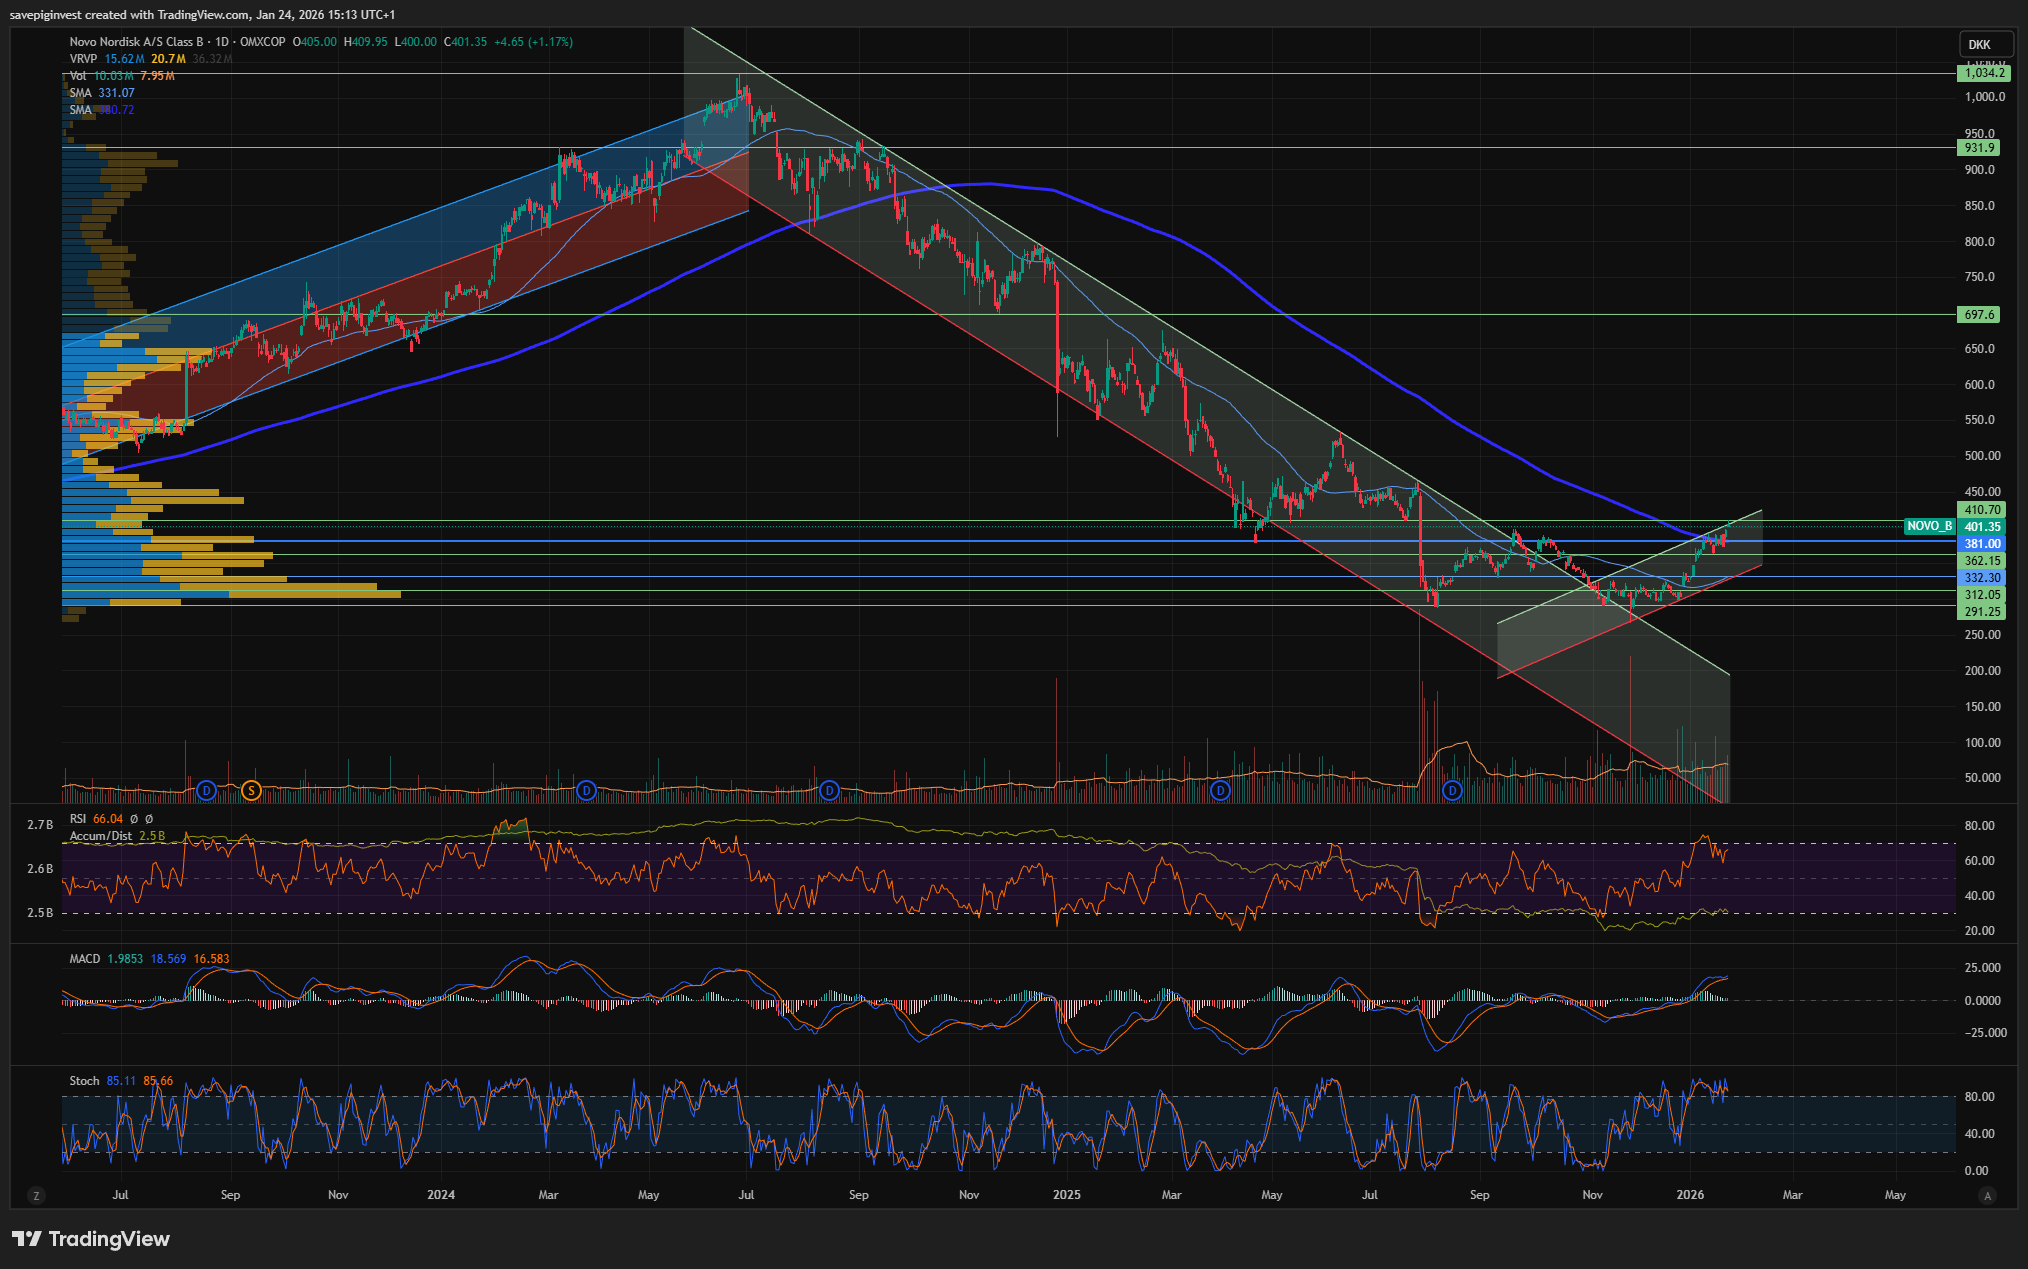Image resolution: width=2028 pixels, height=1269 pixels.
Task: Click the first D dividend marker before the split icon
Action: point(206,791)
